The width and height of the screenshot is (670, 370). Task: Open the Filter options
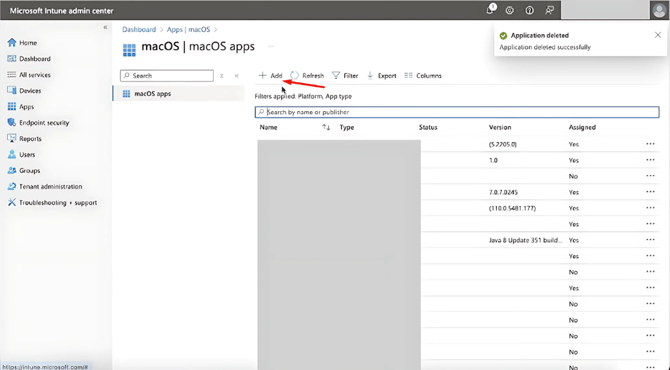pyautogui.click(x=345, y=76)
